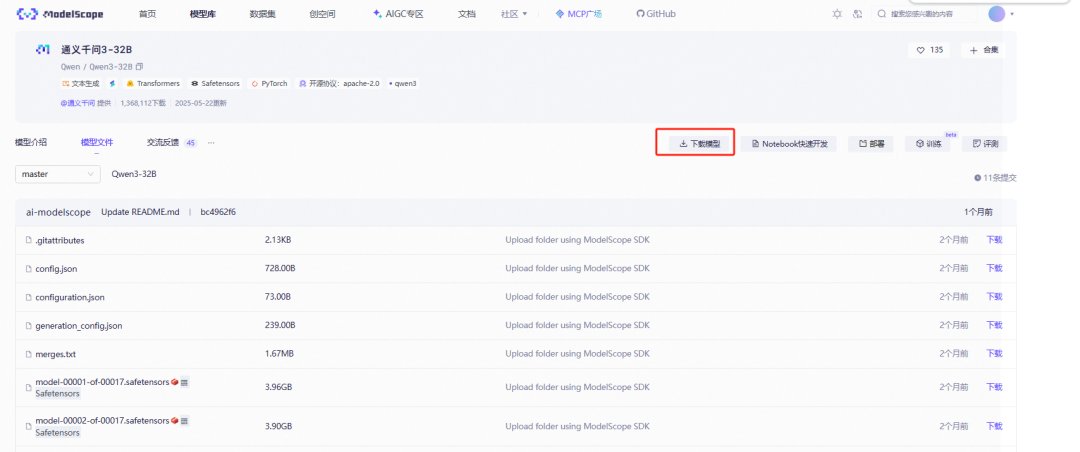Click the 开源协议: apache-2.0 license tag

pos(339,83)
